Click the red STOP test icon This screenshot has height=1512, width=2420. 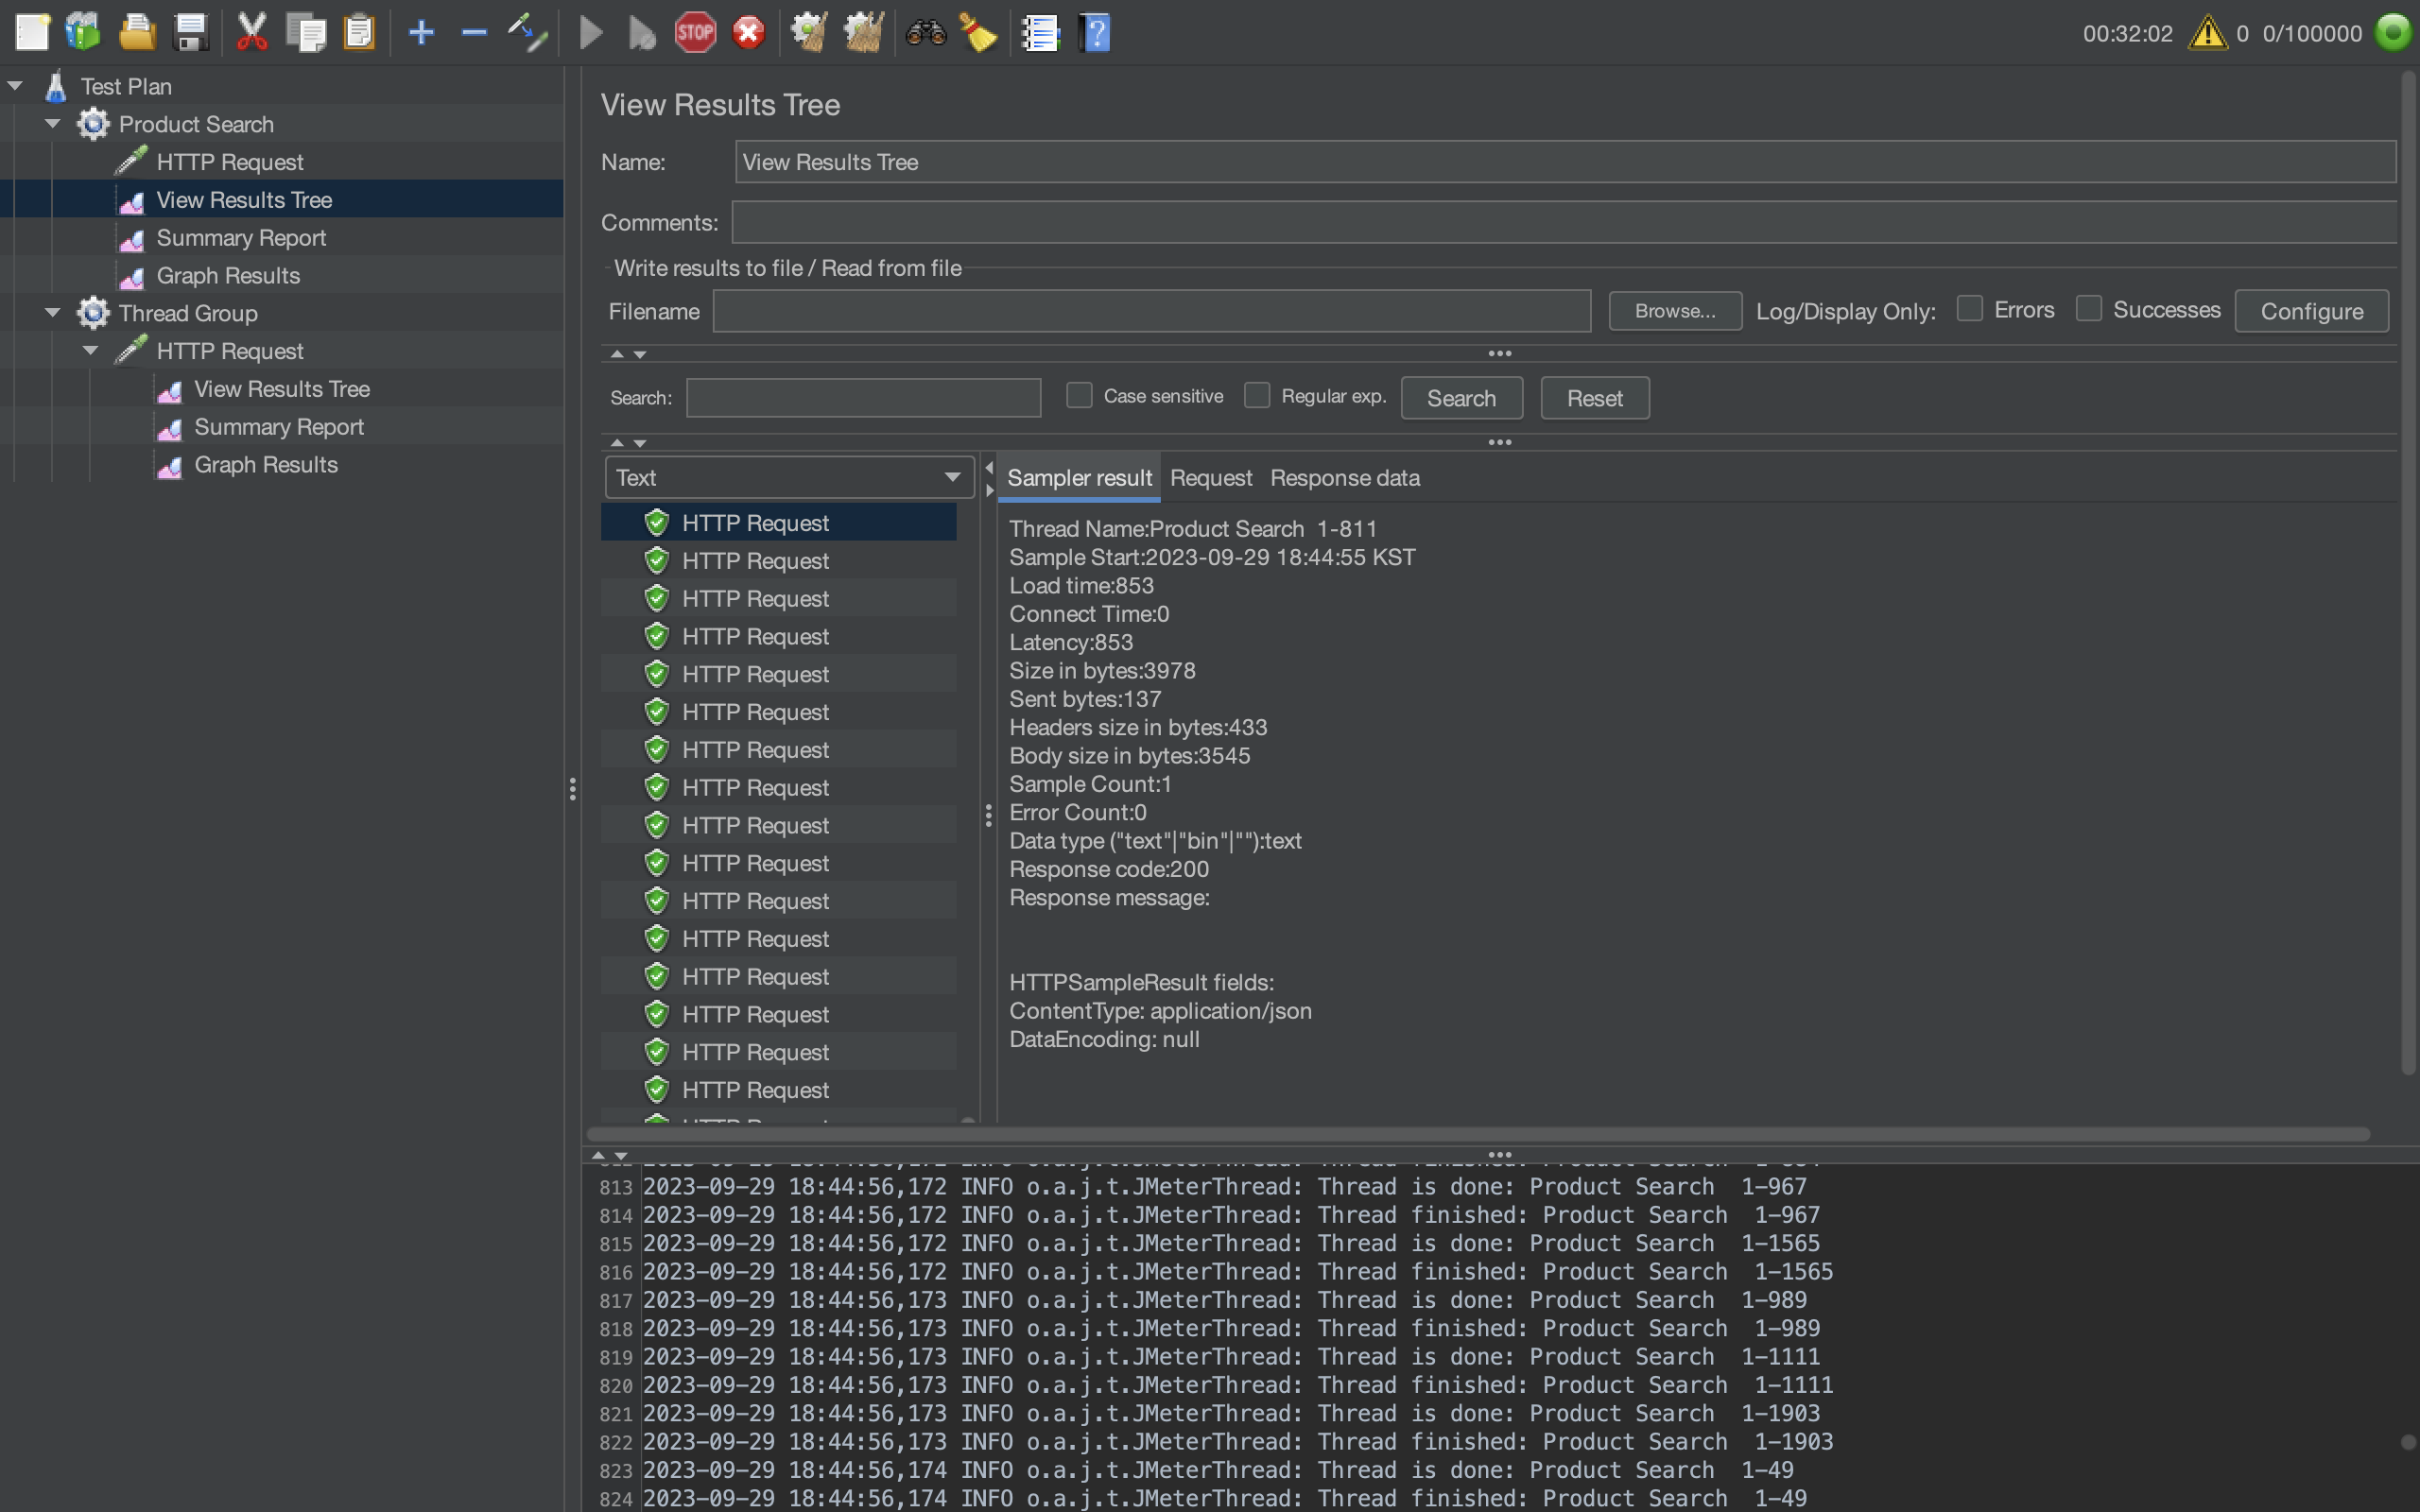(695, 33)
